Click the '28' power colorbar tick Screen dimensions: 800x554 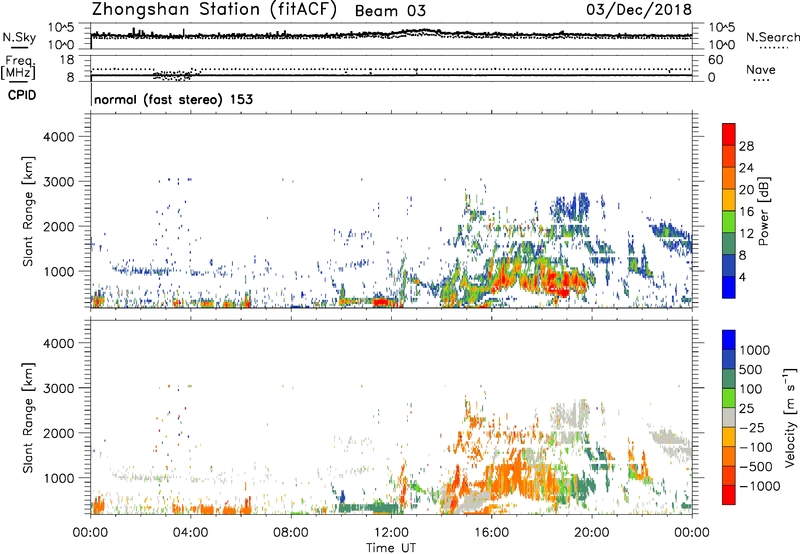tap(746, 146)
